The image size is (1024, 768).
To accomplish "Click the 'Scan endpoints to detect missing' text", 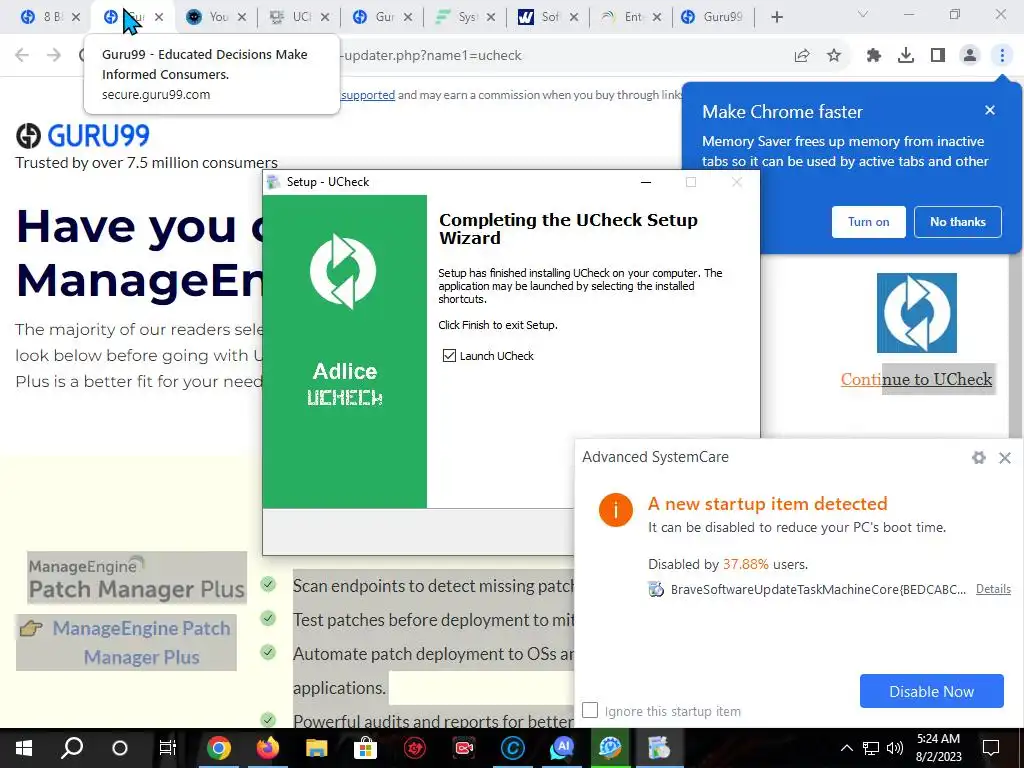I will [x=434, y=586].
